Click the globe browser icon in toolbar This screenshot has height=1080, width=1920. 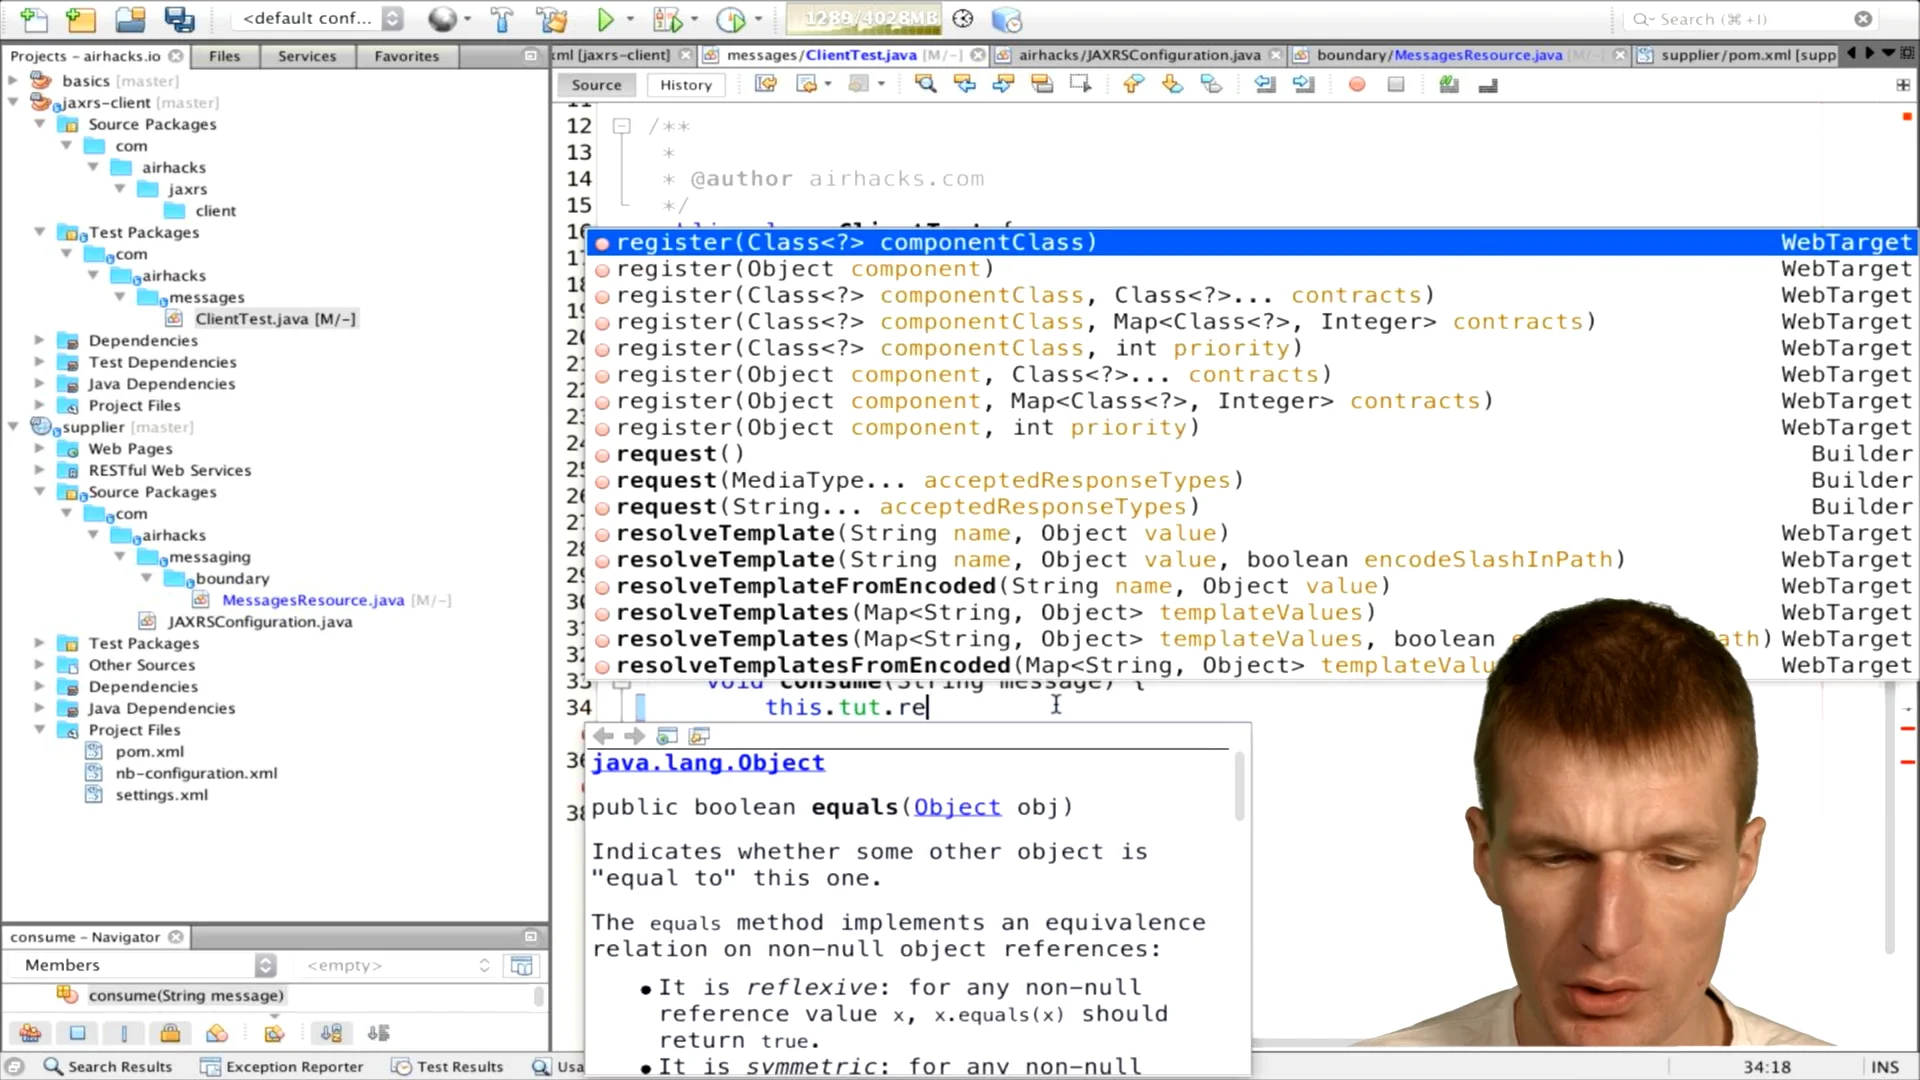click(x=441, y=19)
